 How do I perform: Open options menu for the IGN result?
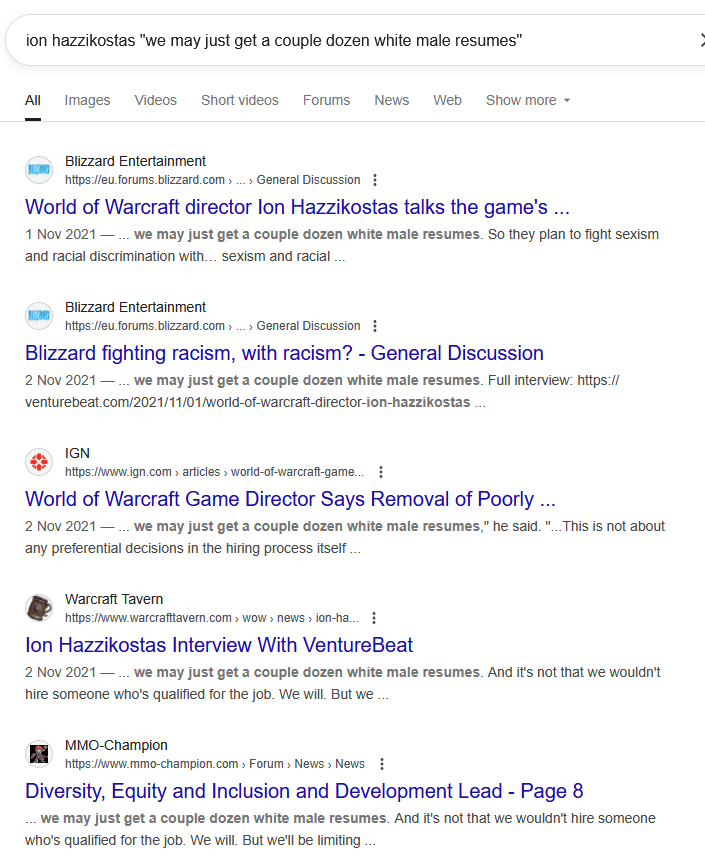pyautogui.click(x=381, y=472)
